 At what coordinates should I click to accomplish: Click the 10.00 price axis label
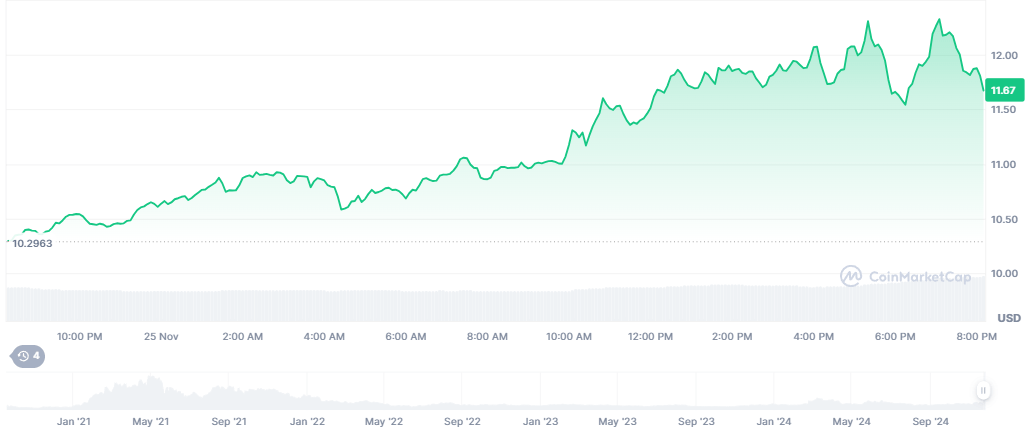pyautogui.click(x=1003, y=273)
